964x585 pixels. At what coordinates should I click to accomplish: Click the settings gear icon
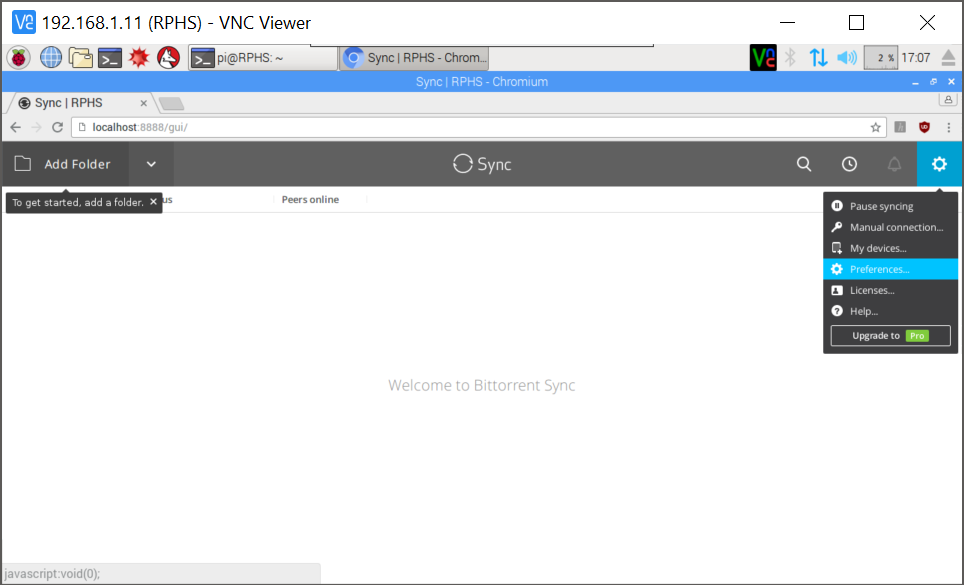point(939,164)
